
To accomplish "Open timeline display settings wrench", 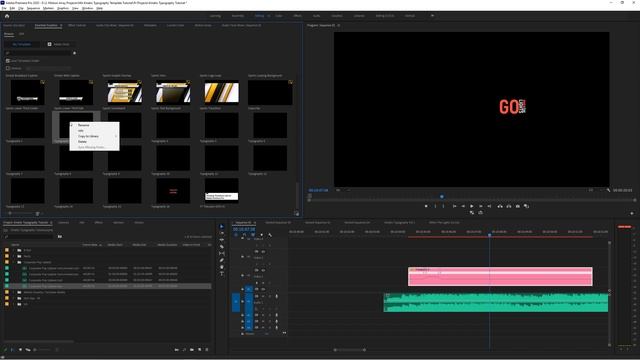I will 270,235.
